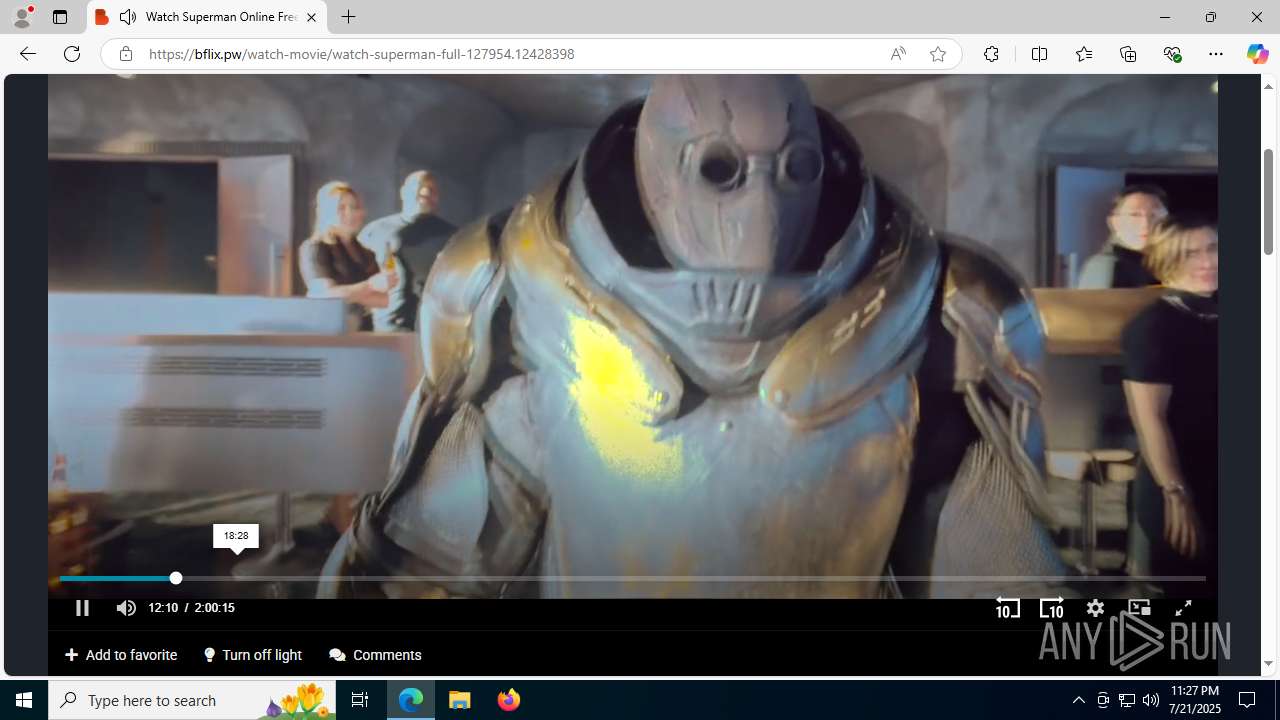The height and width of the screenshot is (720, 1280).
Task: Add to favorite
Action: click(x=121, y=655)
